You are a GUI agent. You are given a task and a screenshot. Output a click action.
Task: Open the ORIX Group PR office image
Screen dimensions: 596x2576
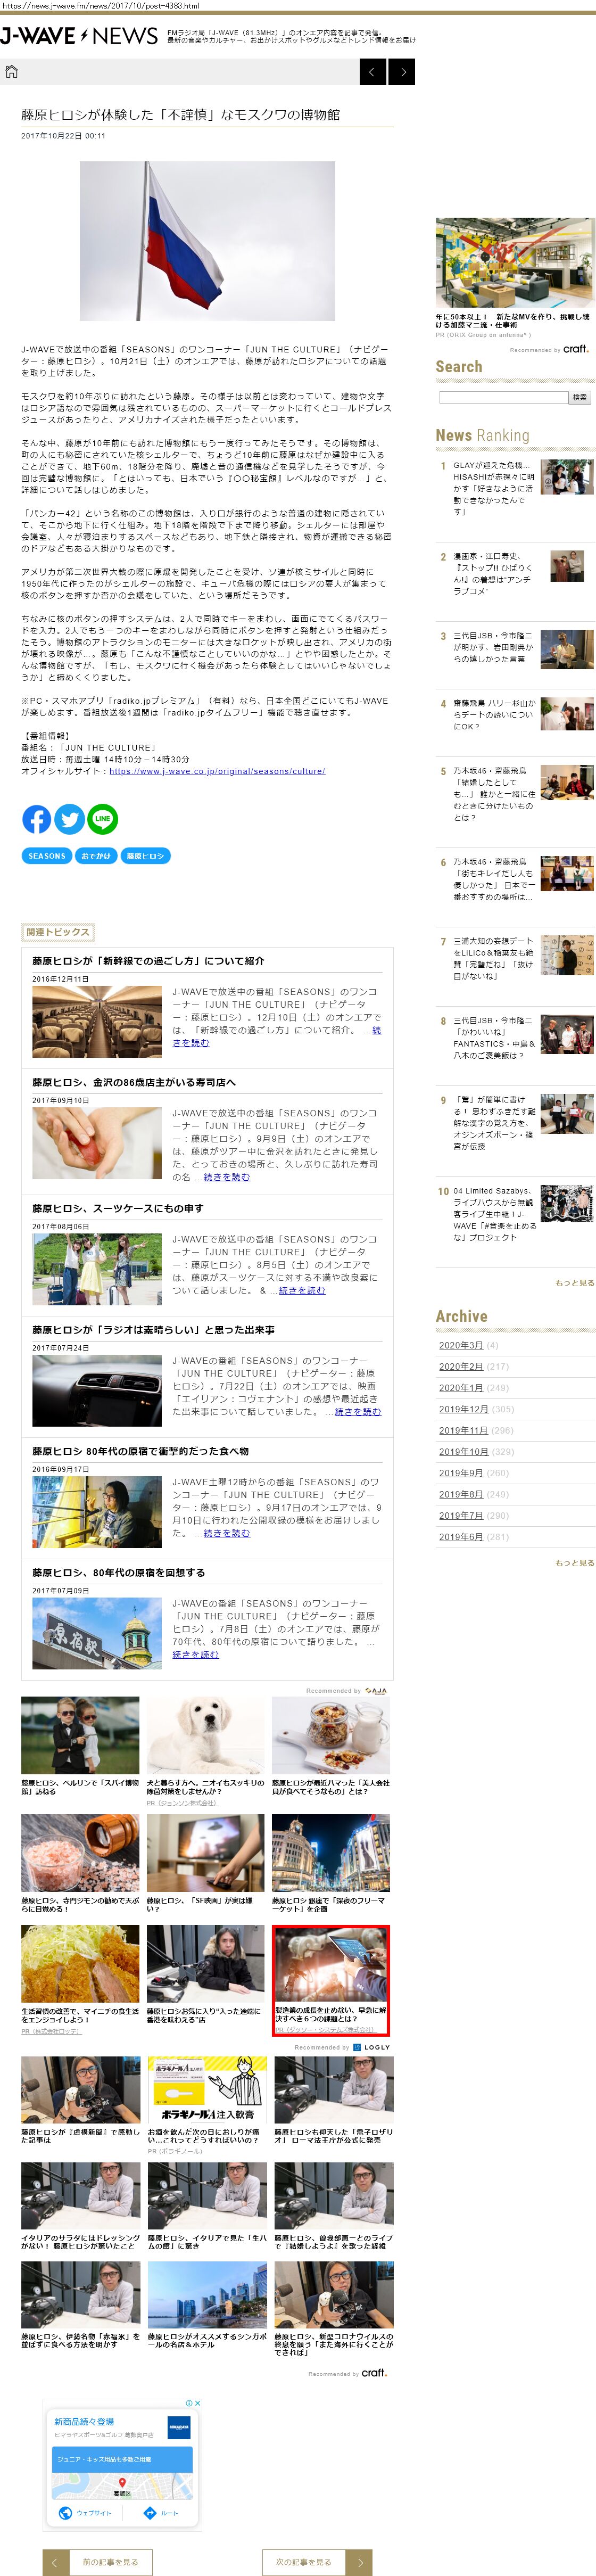pos(515,264)
